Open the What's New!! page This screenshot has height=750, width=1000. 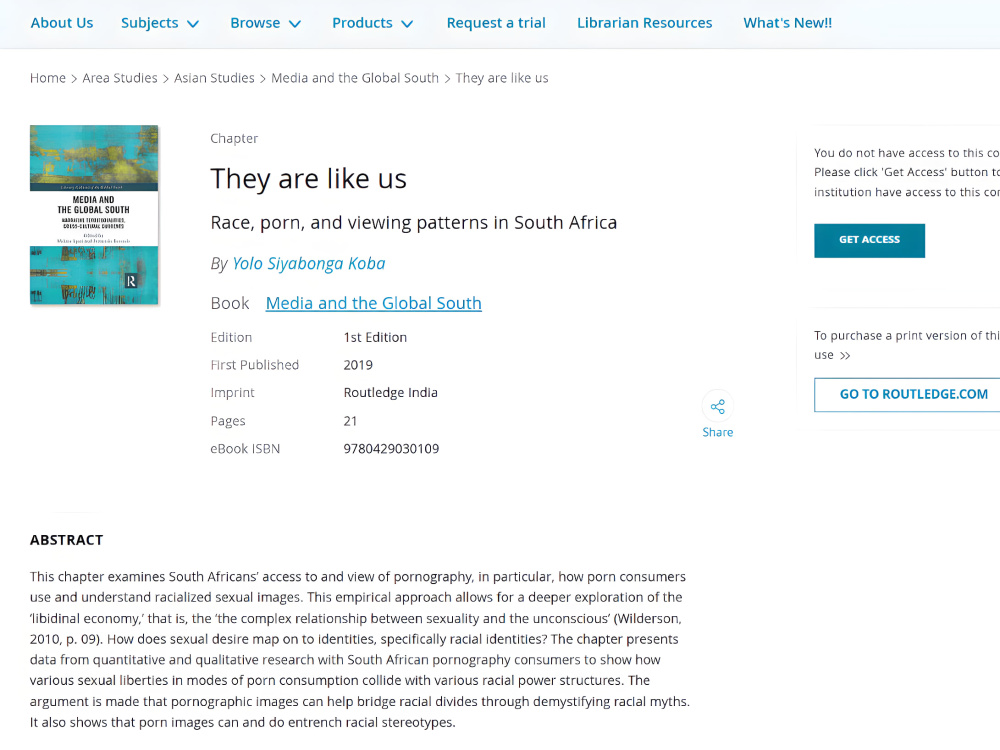pos(788,23)
